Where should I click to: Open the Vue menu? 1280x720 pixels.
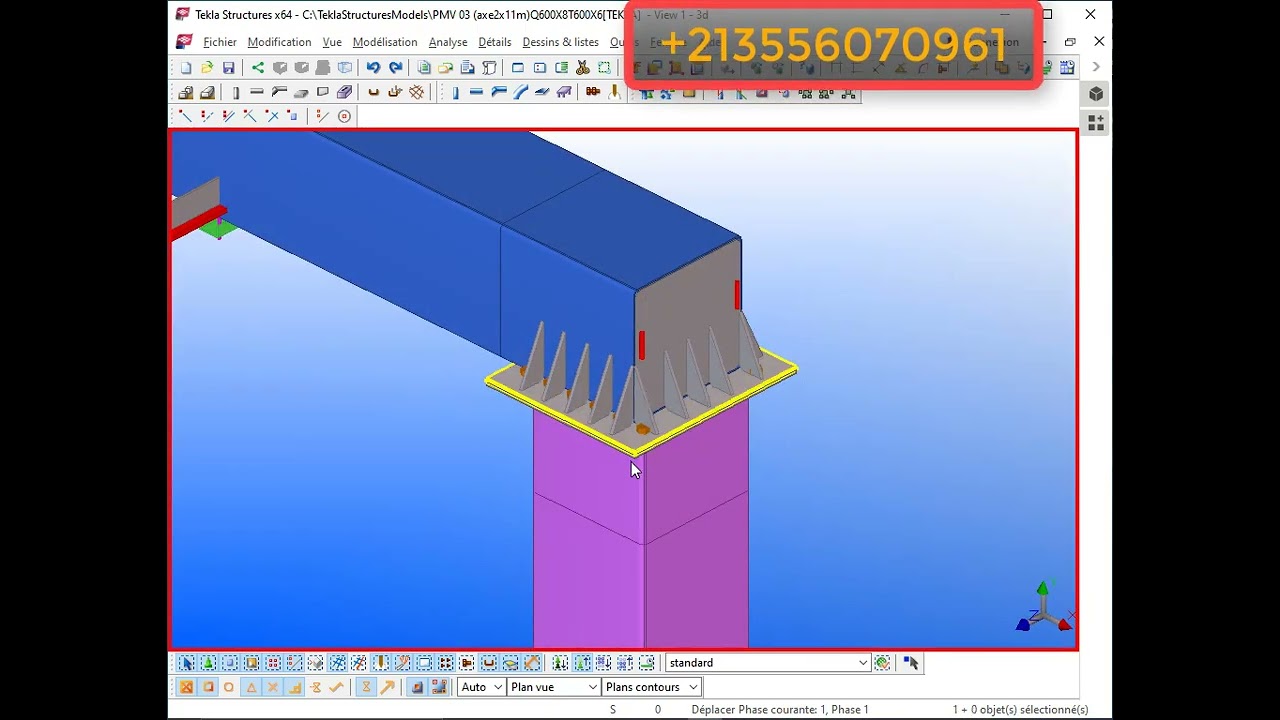(332, 42)
